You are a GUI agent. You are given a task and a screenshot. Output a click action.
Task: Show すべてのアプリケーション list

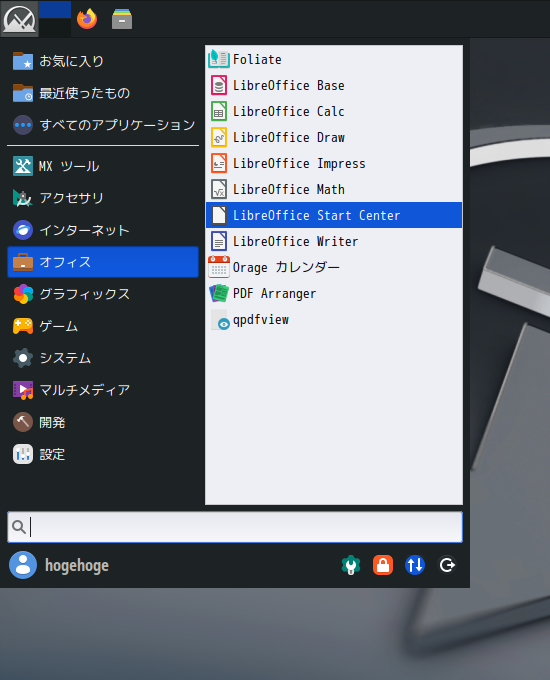point(103,125)
